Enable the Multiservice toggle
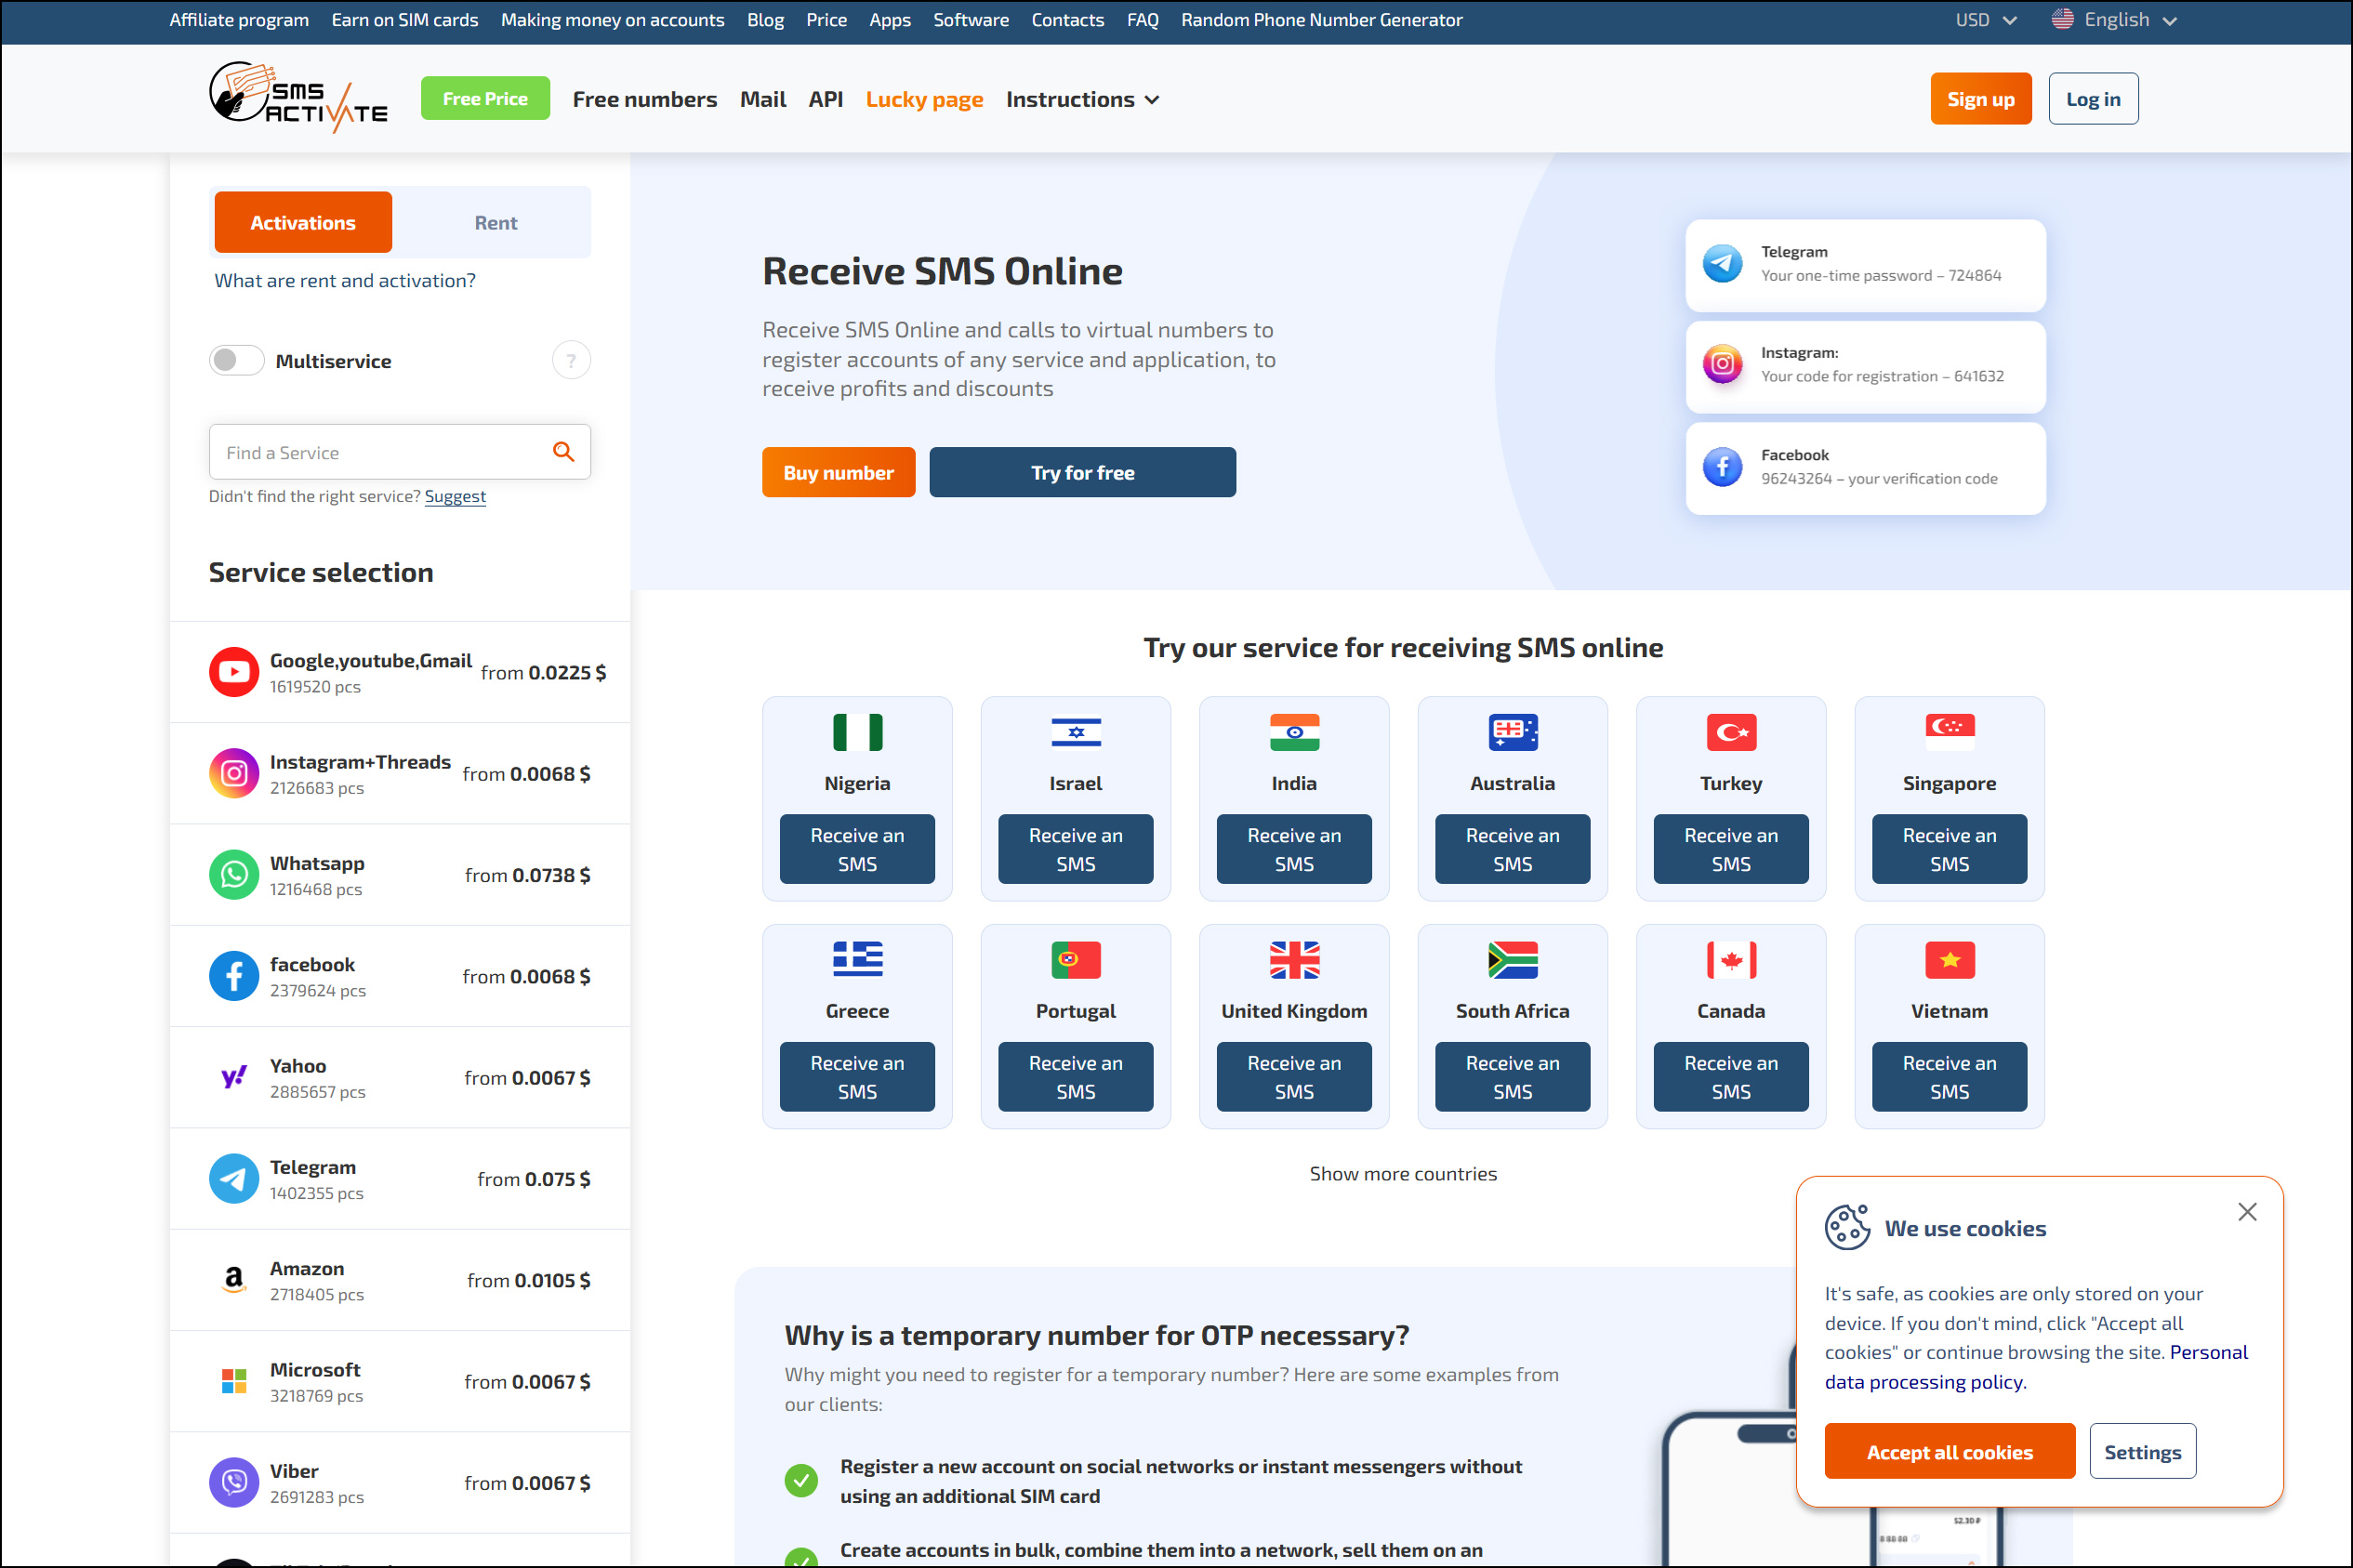Screen dimensions: 2353x1568 pos(236,360)
